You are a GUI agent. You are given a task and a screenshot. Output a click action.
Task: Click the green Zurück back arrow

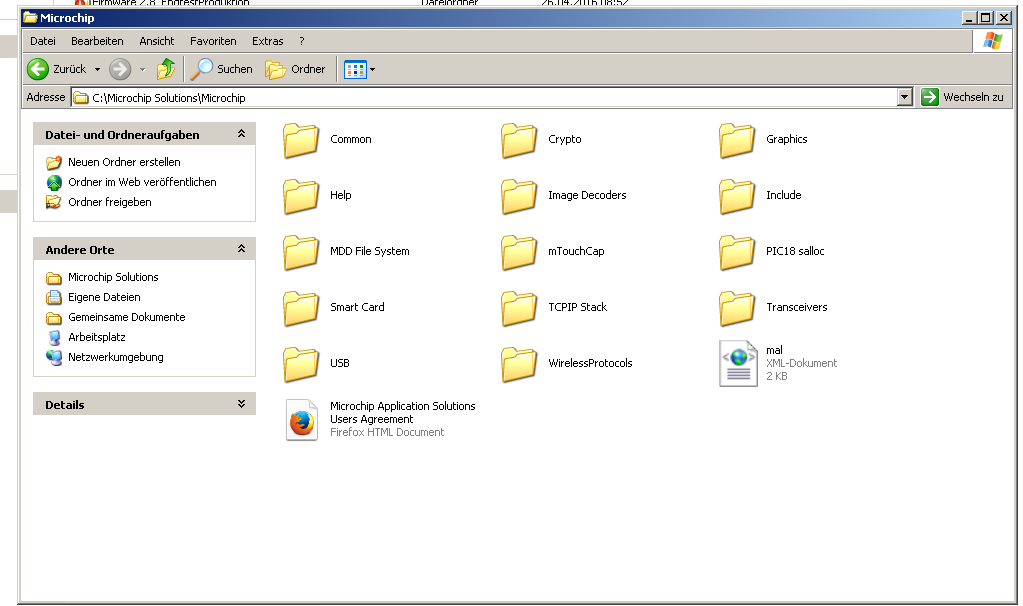click(38, 69)
